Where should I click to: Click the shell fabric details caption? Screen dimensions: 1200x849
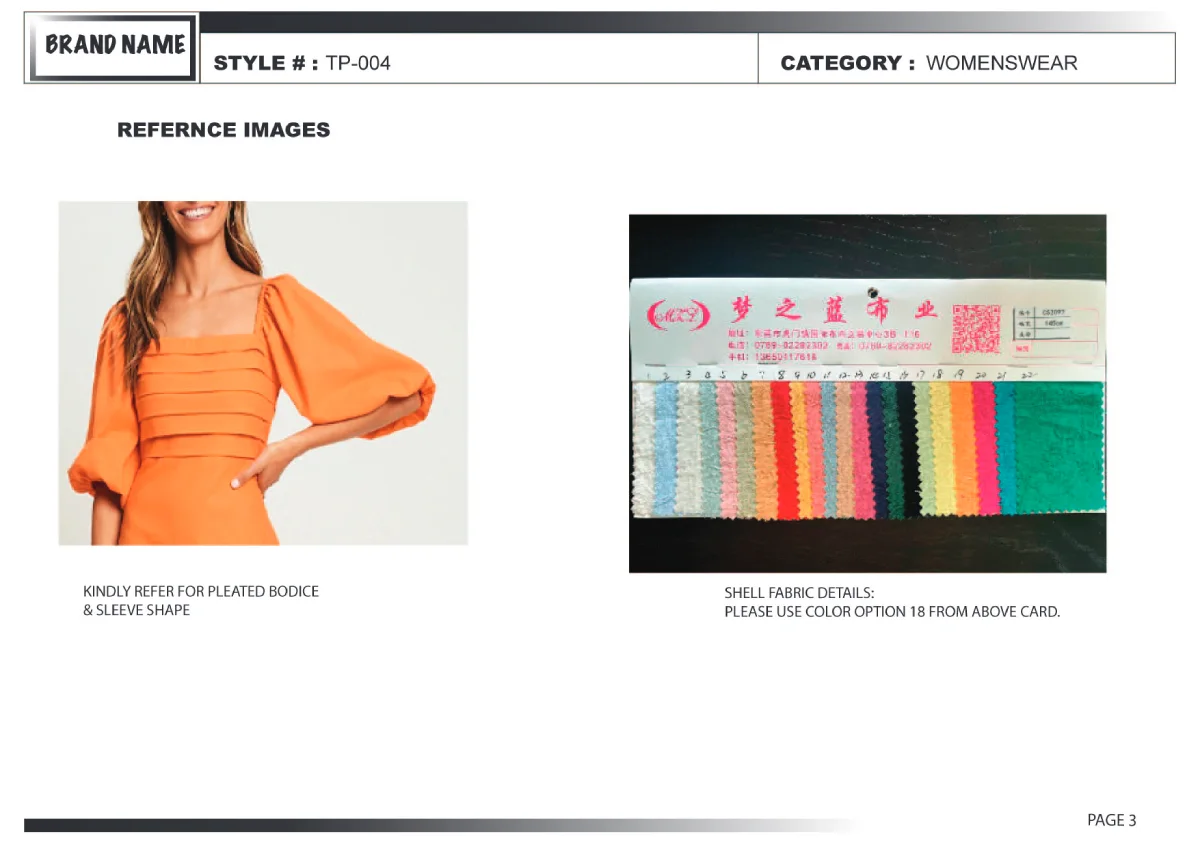891,602
